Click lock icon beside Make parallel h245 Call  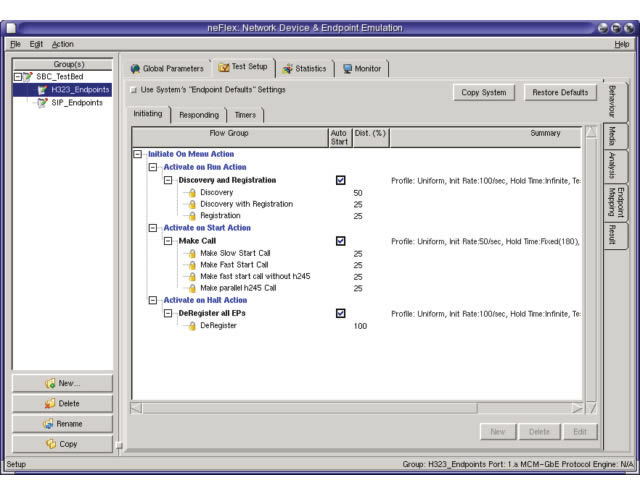192,288
